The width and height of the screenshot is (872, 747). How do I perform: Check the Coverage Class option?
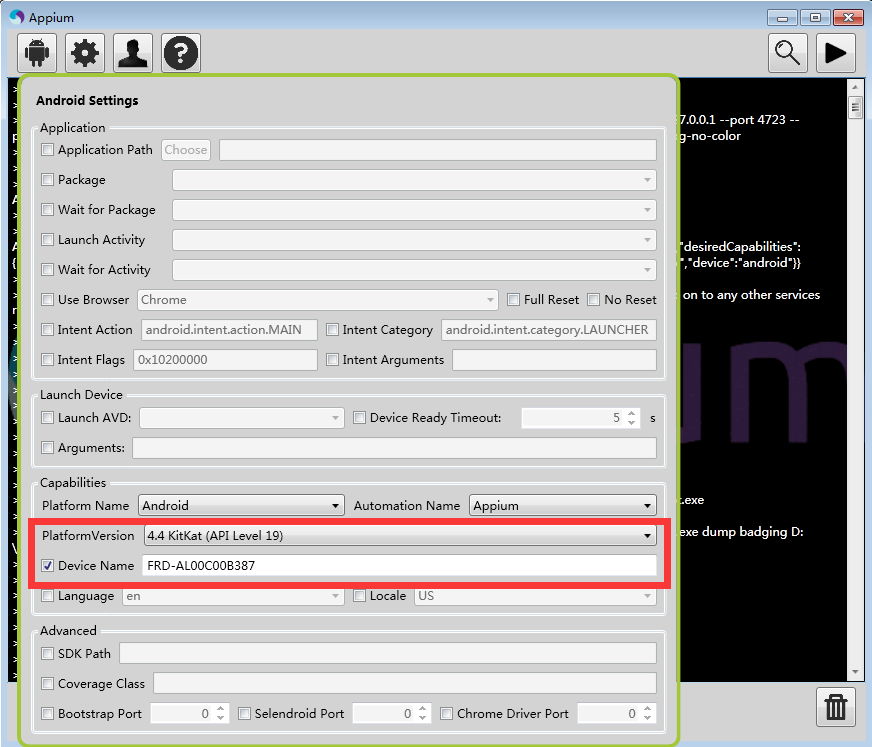pos(48,684)
